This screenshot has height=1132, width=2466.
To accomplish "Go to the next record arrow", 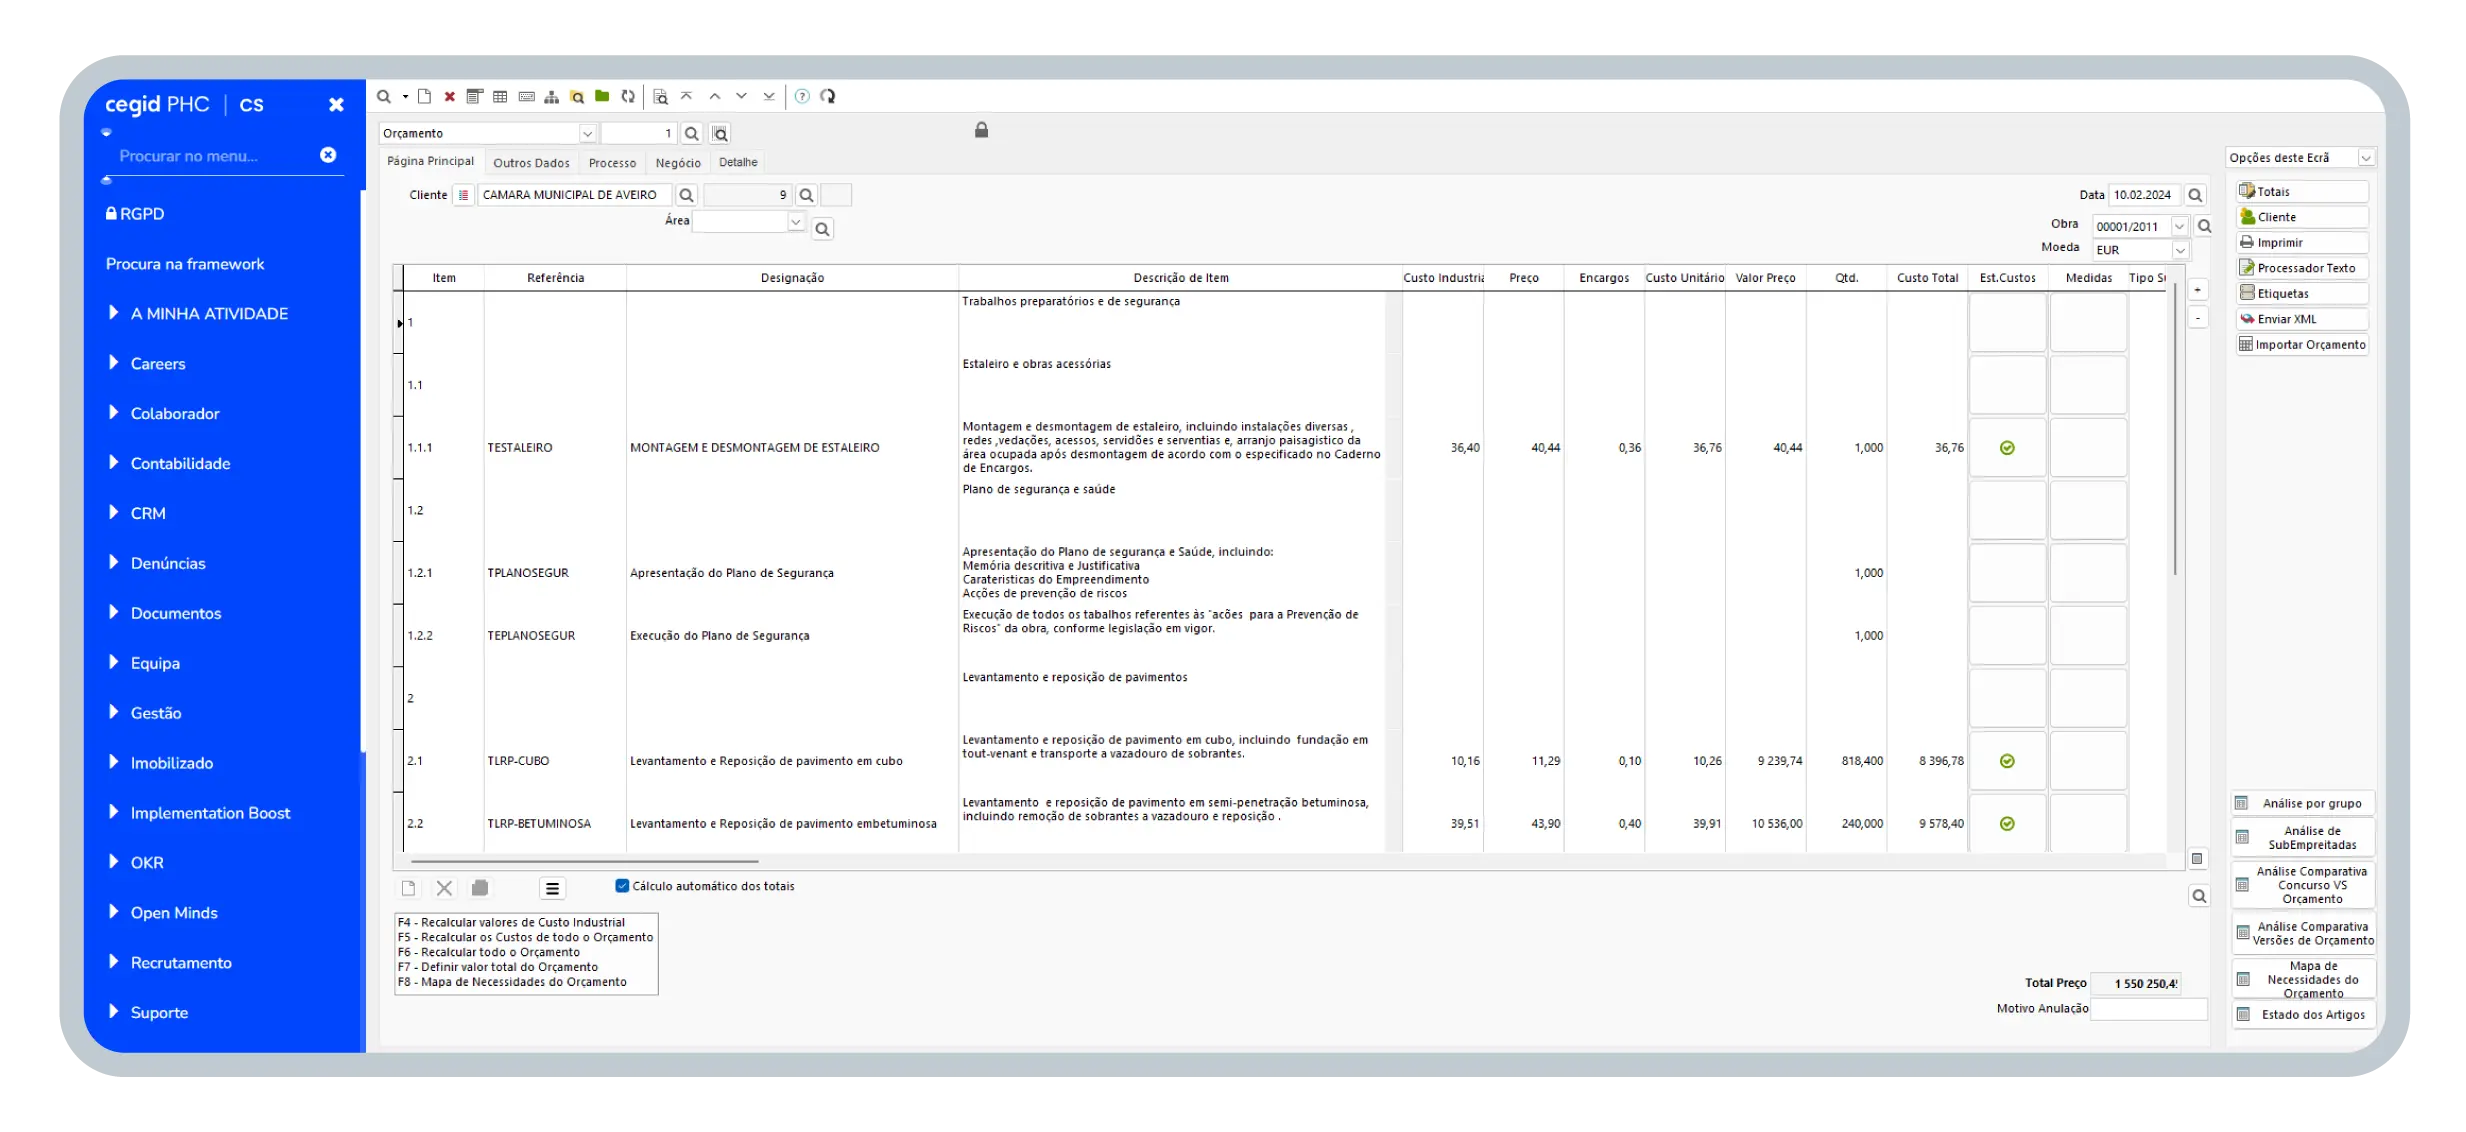I will (742, 96).
